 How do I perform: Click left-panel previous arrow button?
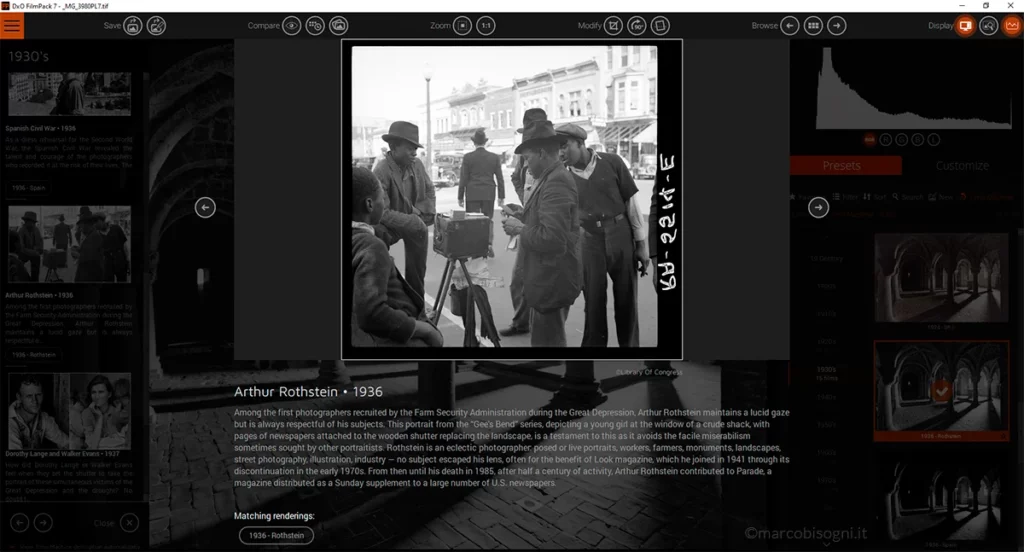pyautogui.click(x=20, y=523)
